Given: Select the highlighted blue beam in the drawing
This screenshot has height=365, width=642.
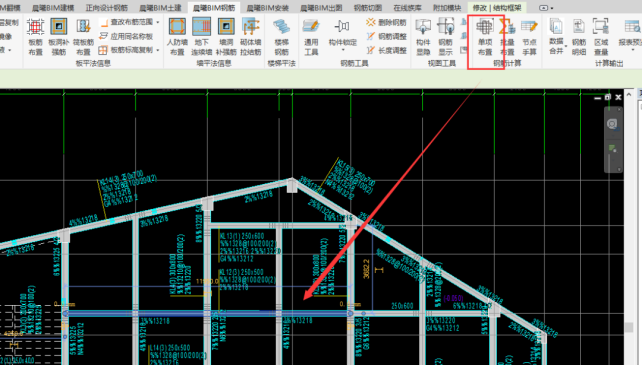Looking at the screenshot, I should click(x=208, y=313).
